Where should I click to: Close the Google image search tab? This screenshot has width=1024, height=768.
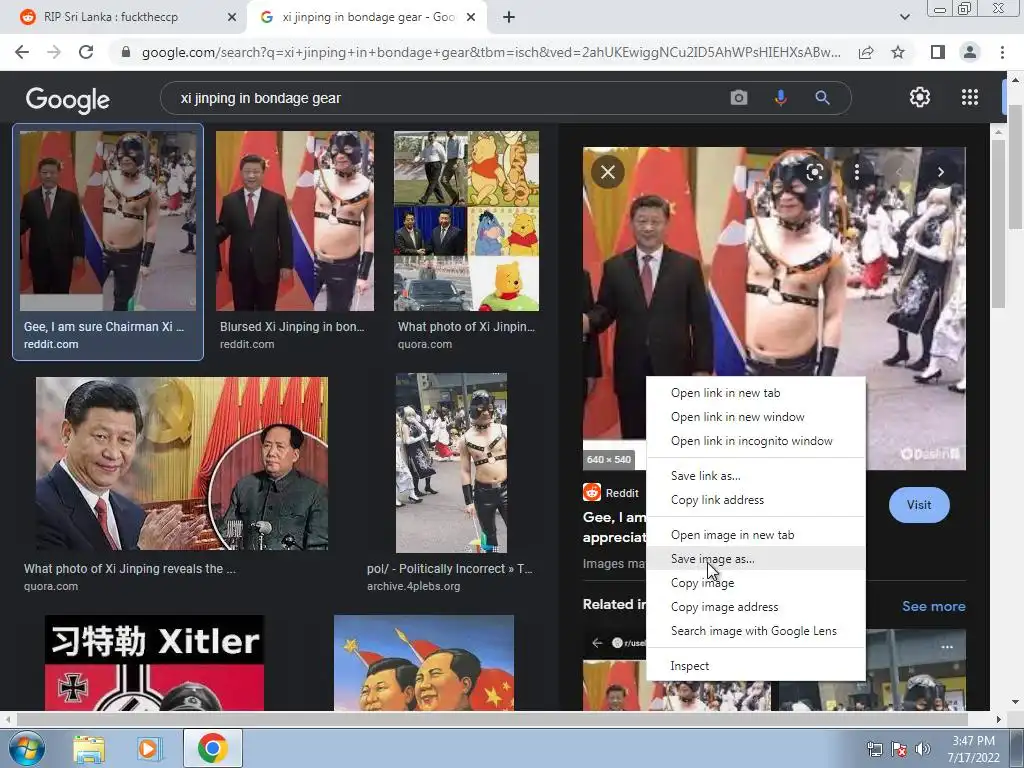[470, 18]
